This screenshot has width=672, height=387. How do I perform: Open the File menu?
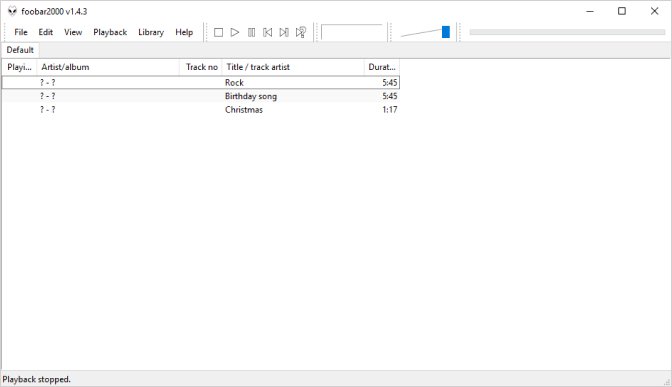point(21,32)
